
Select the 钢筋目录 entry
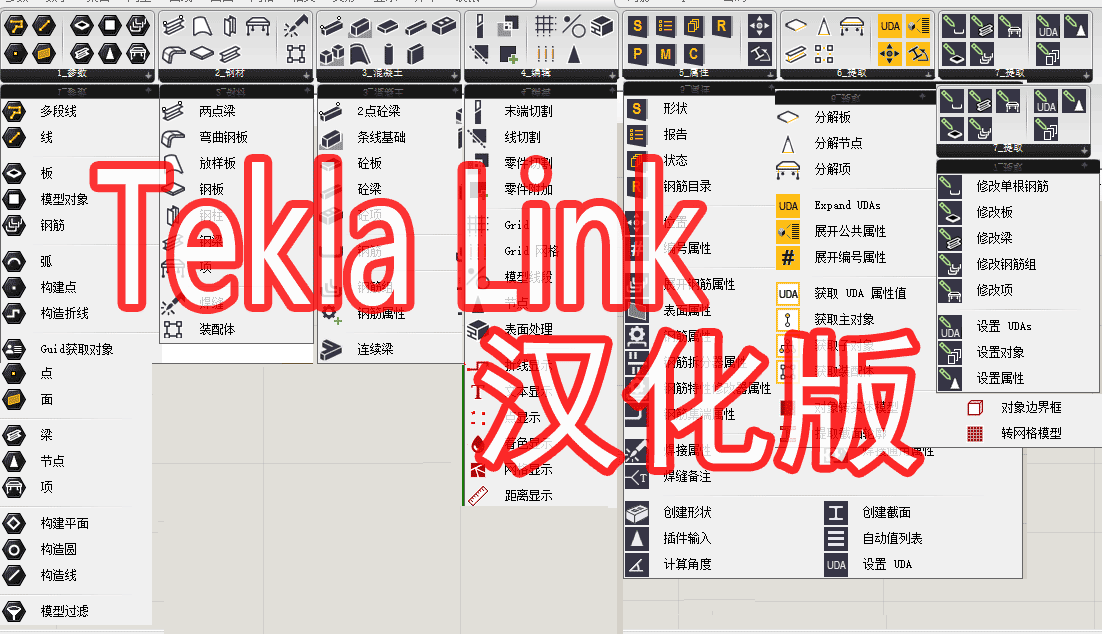click(687, 186)
